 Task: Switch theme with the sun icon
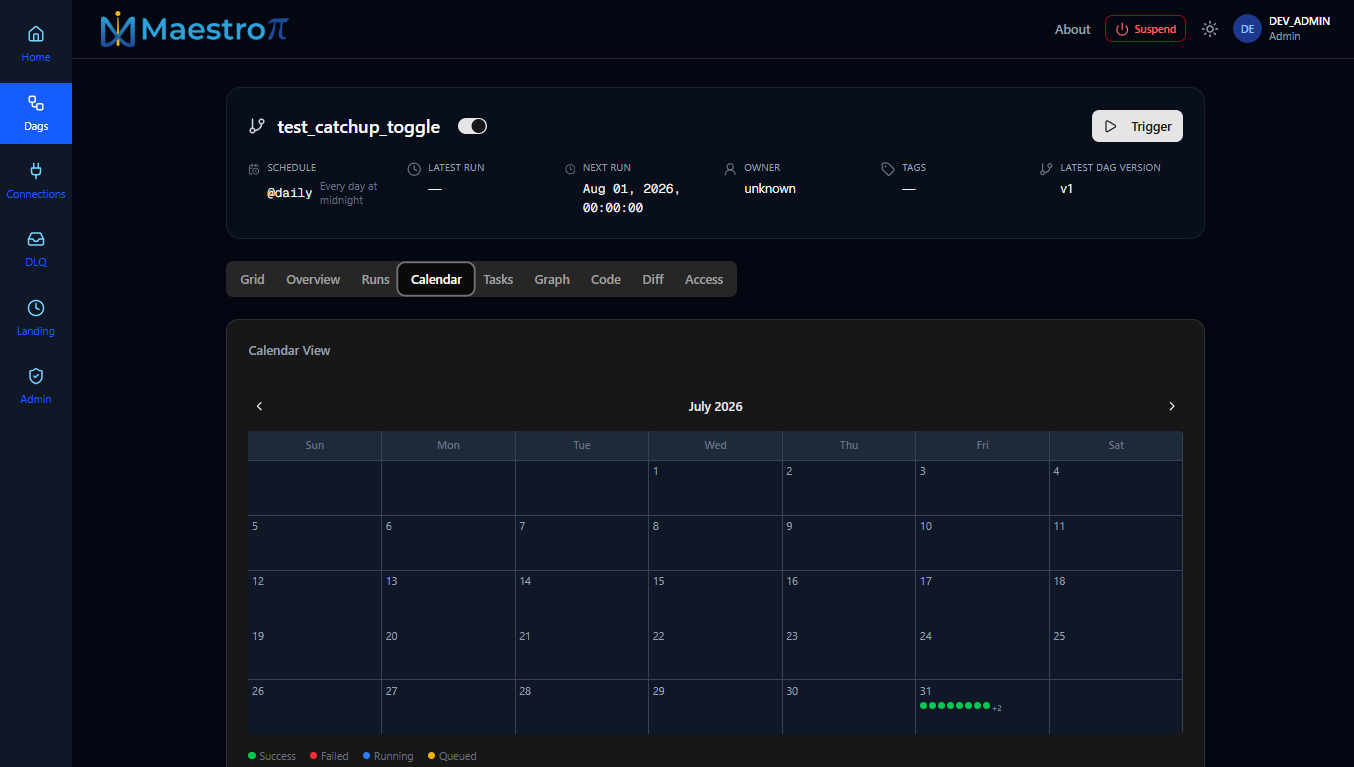1210,29
